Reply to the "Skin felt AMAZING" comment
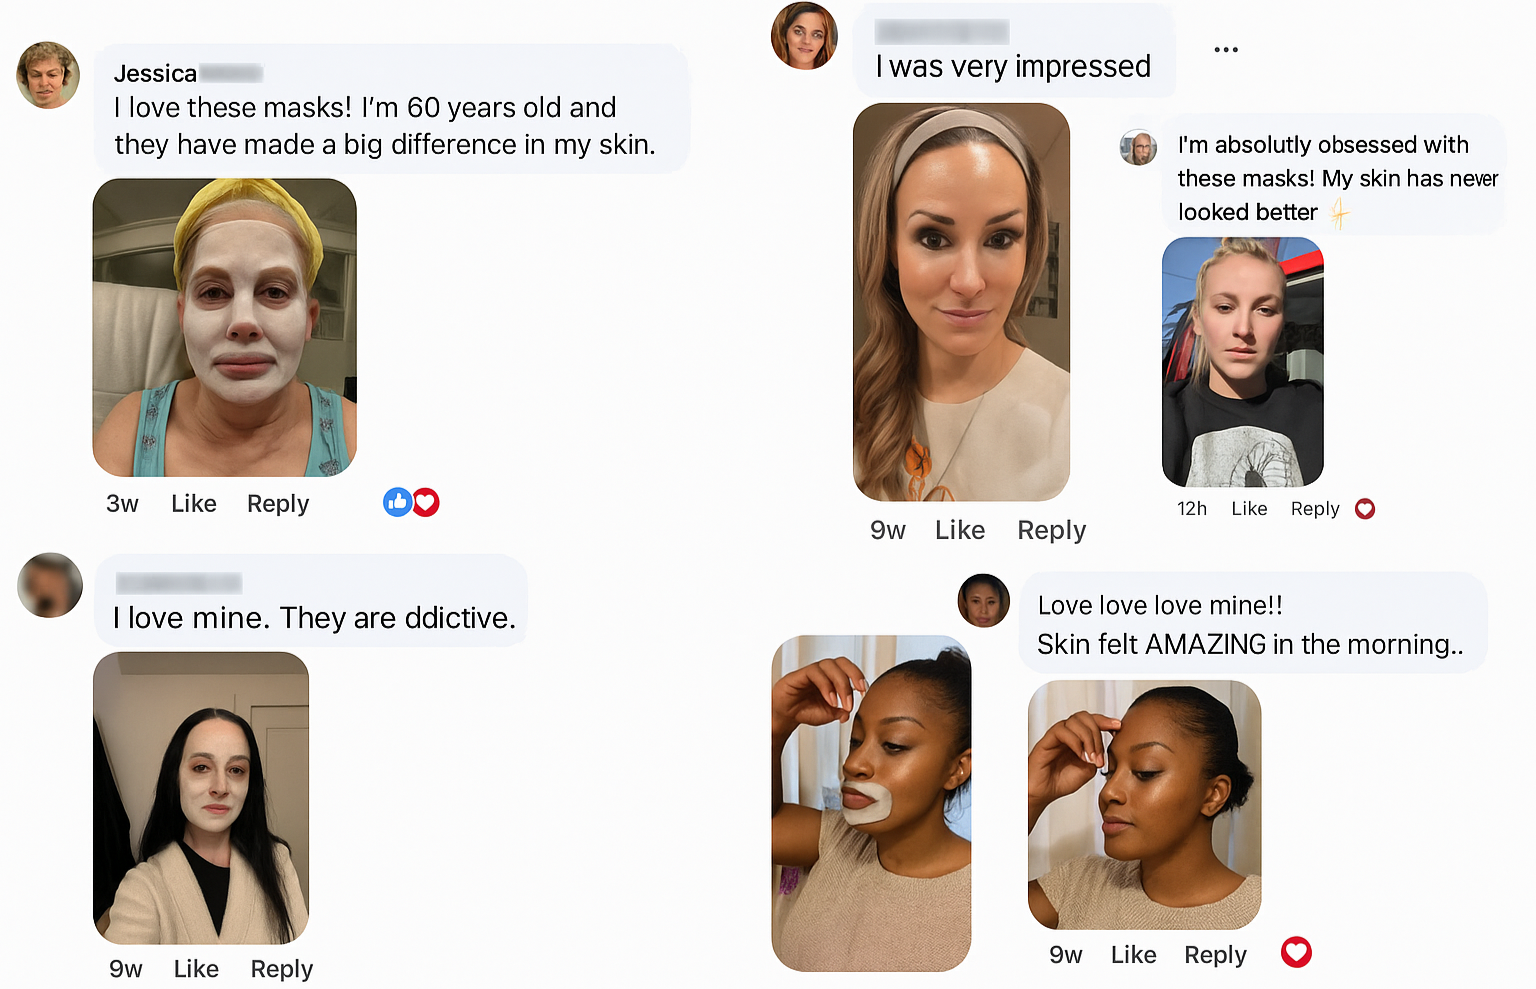The height and width of the screenshot is (989, 1536). [x=1215, y=955]
